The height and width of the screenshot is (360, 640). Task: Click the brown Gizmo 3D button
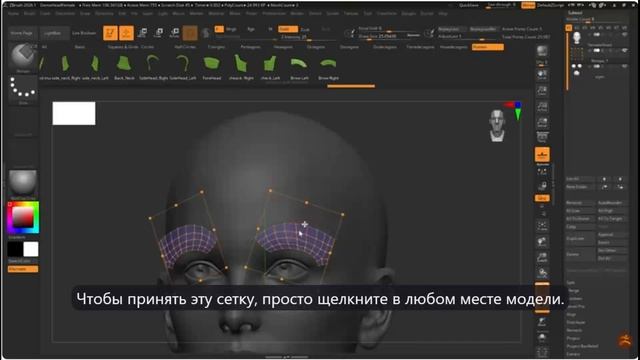[190, 33]
